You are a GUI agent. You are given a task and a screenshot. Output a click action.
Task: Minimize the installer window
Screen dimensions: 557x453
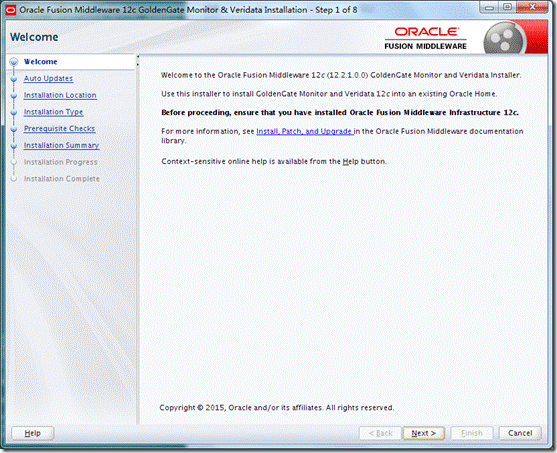(x=490, y=7)
